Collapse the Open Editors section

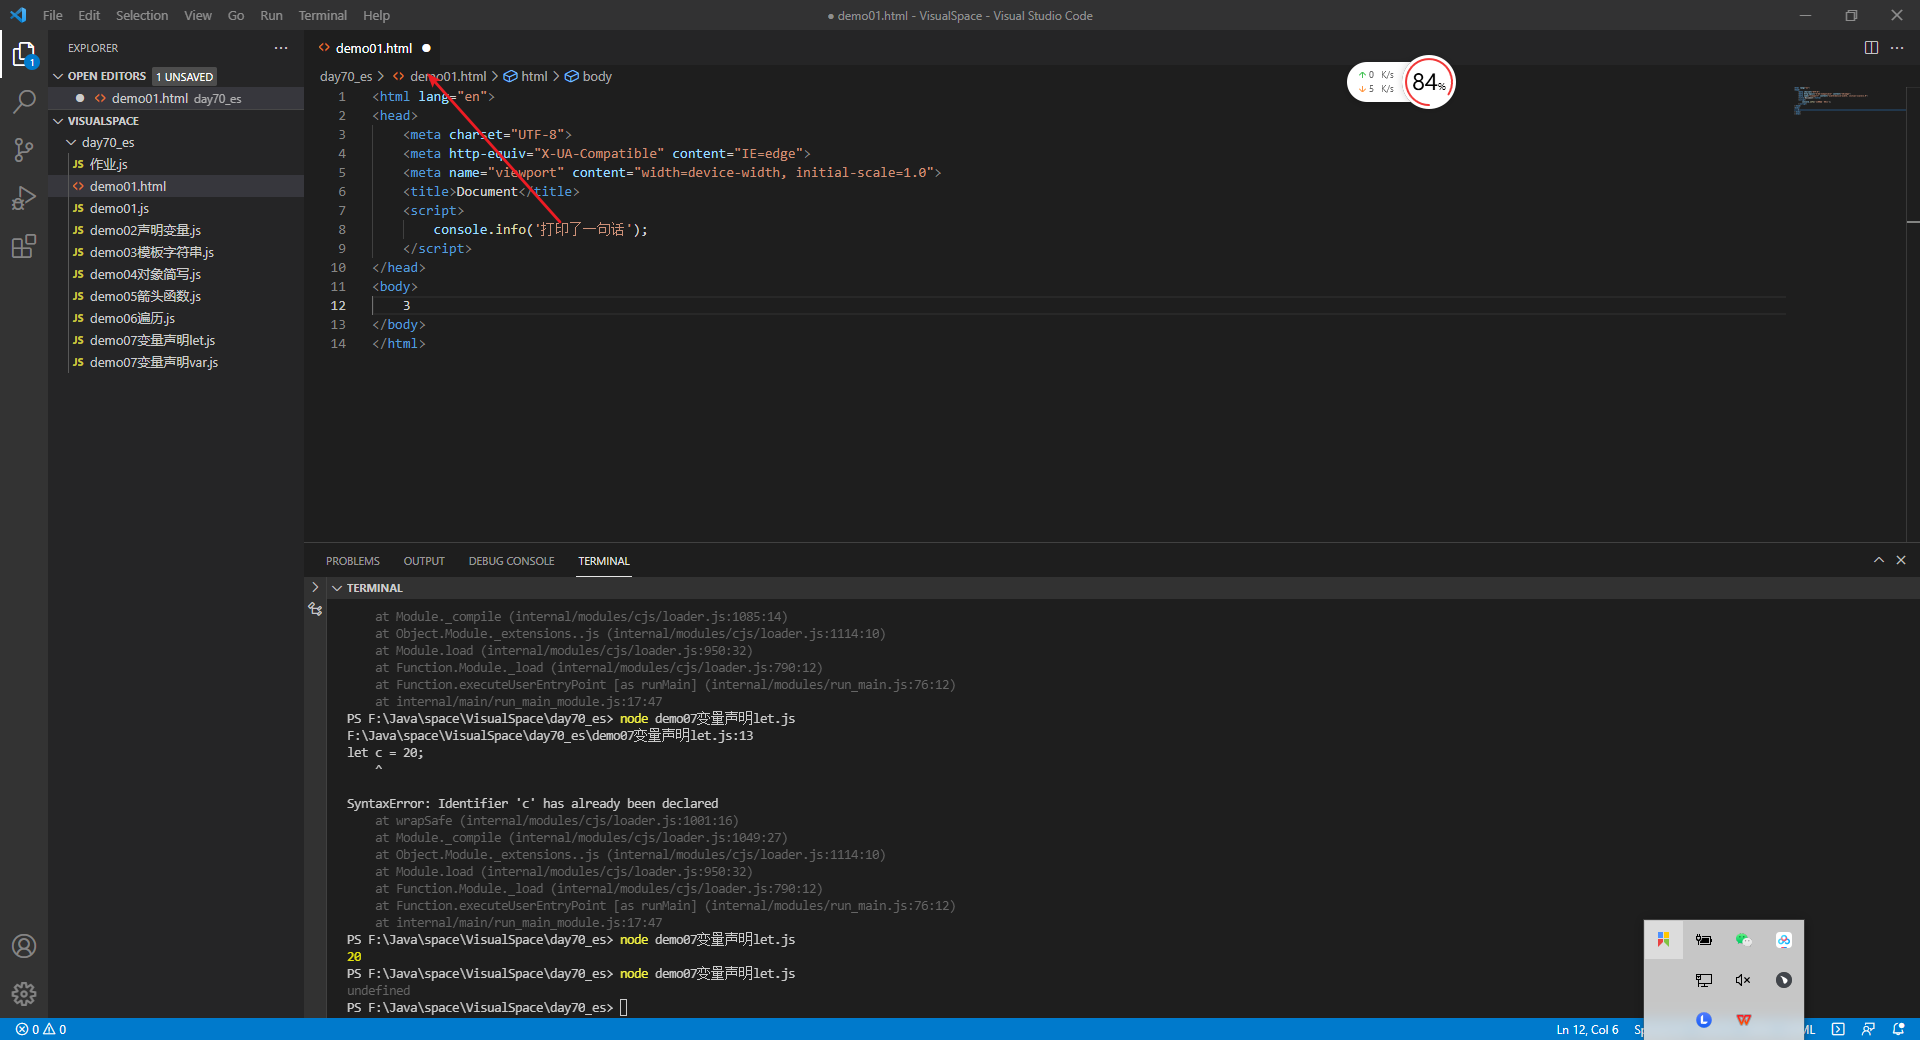coord(58,76)
